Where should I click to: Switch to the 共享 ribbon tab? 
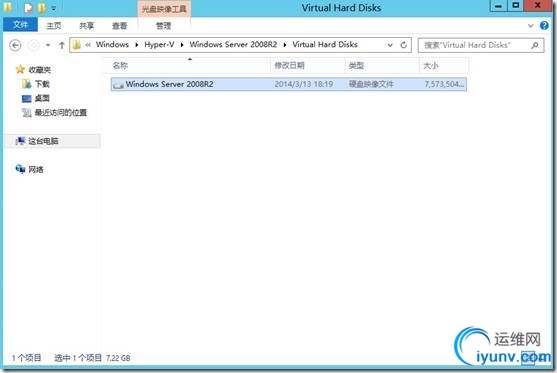(x=86, y=26)
